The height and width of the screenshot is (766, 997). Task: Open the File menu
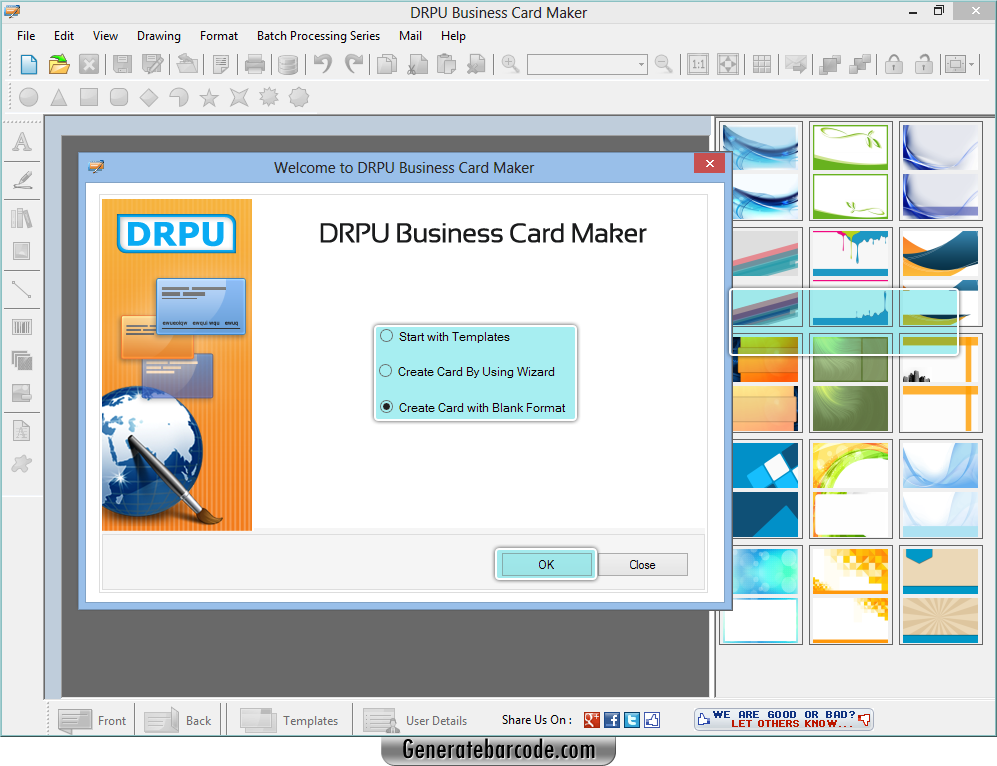click(26, 36)
